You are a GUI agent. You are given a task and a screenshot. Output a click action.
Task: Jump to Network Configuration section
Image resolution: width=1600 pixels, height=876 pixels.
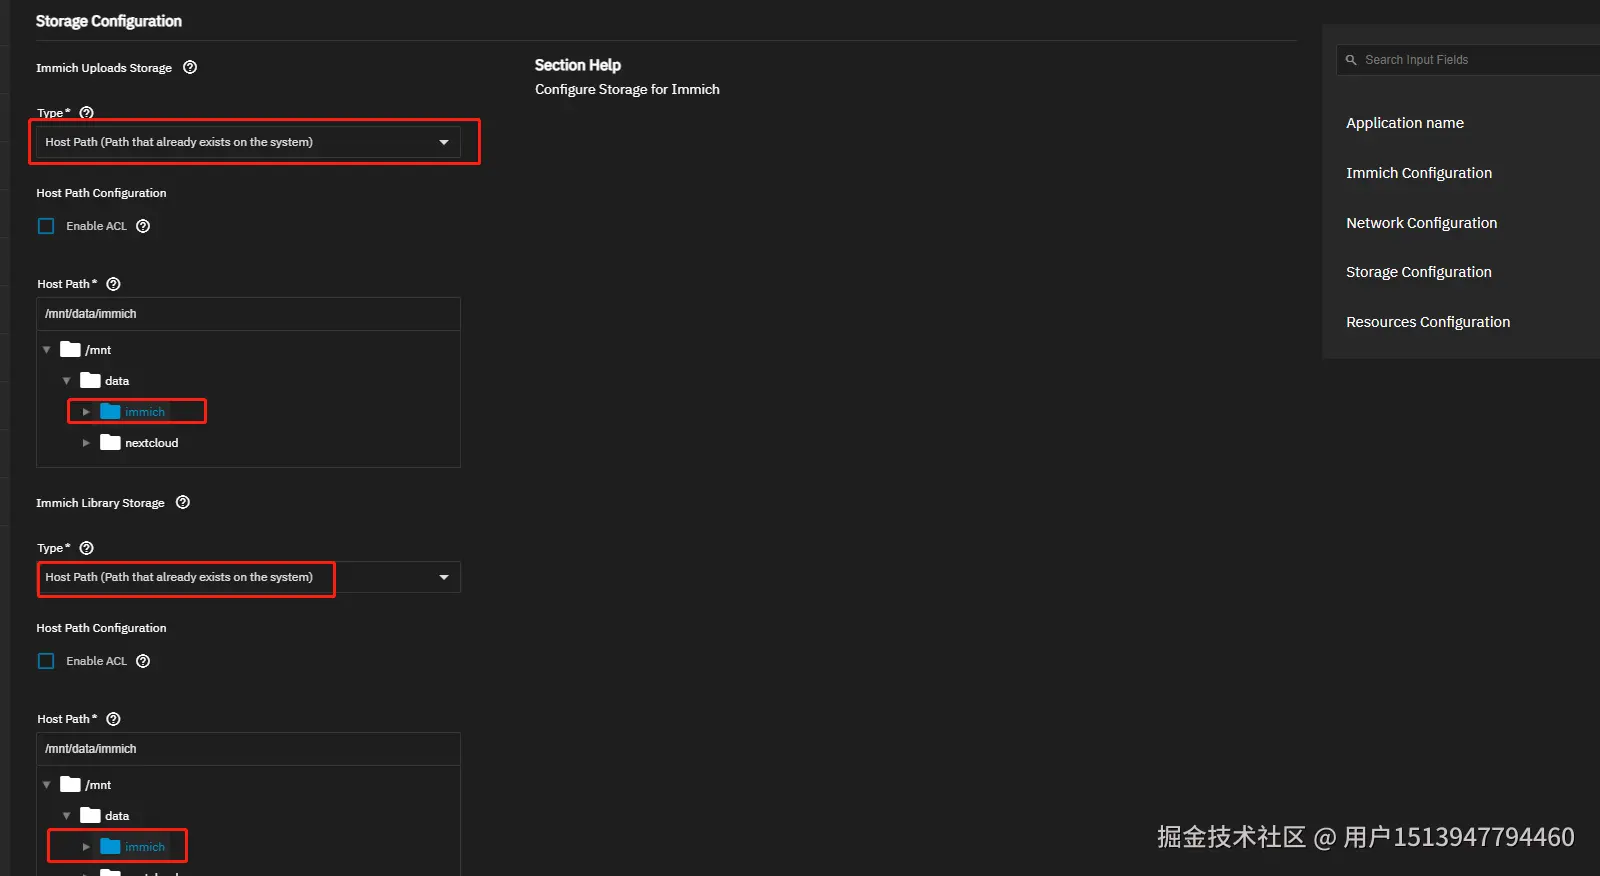click(x=1421, y=223)
